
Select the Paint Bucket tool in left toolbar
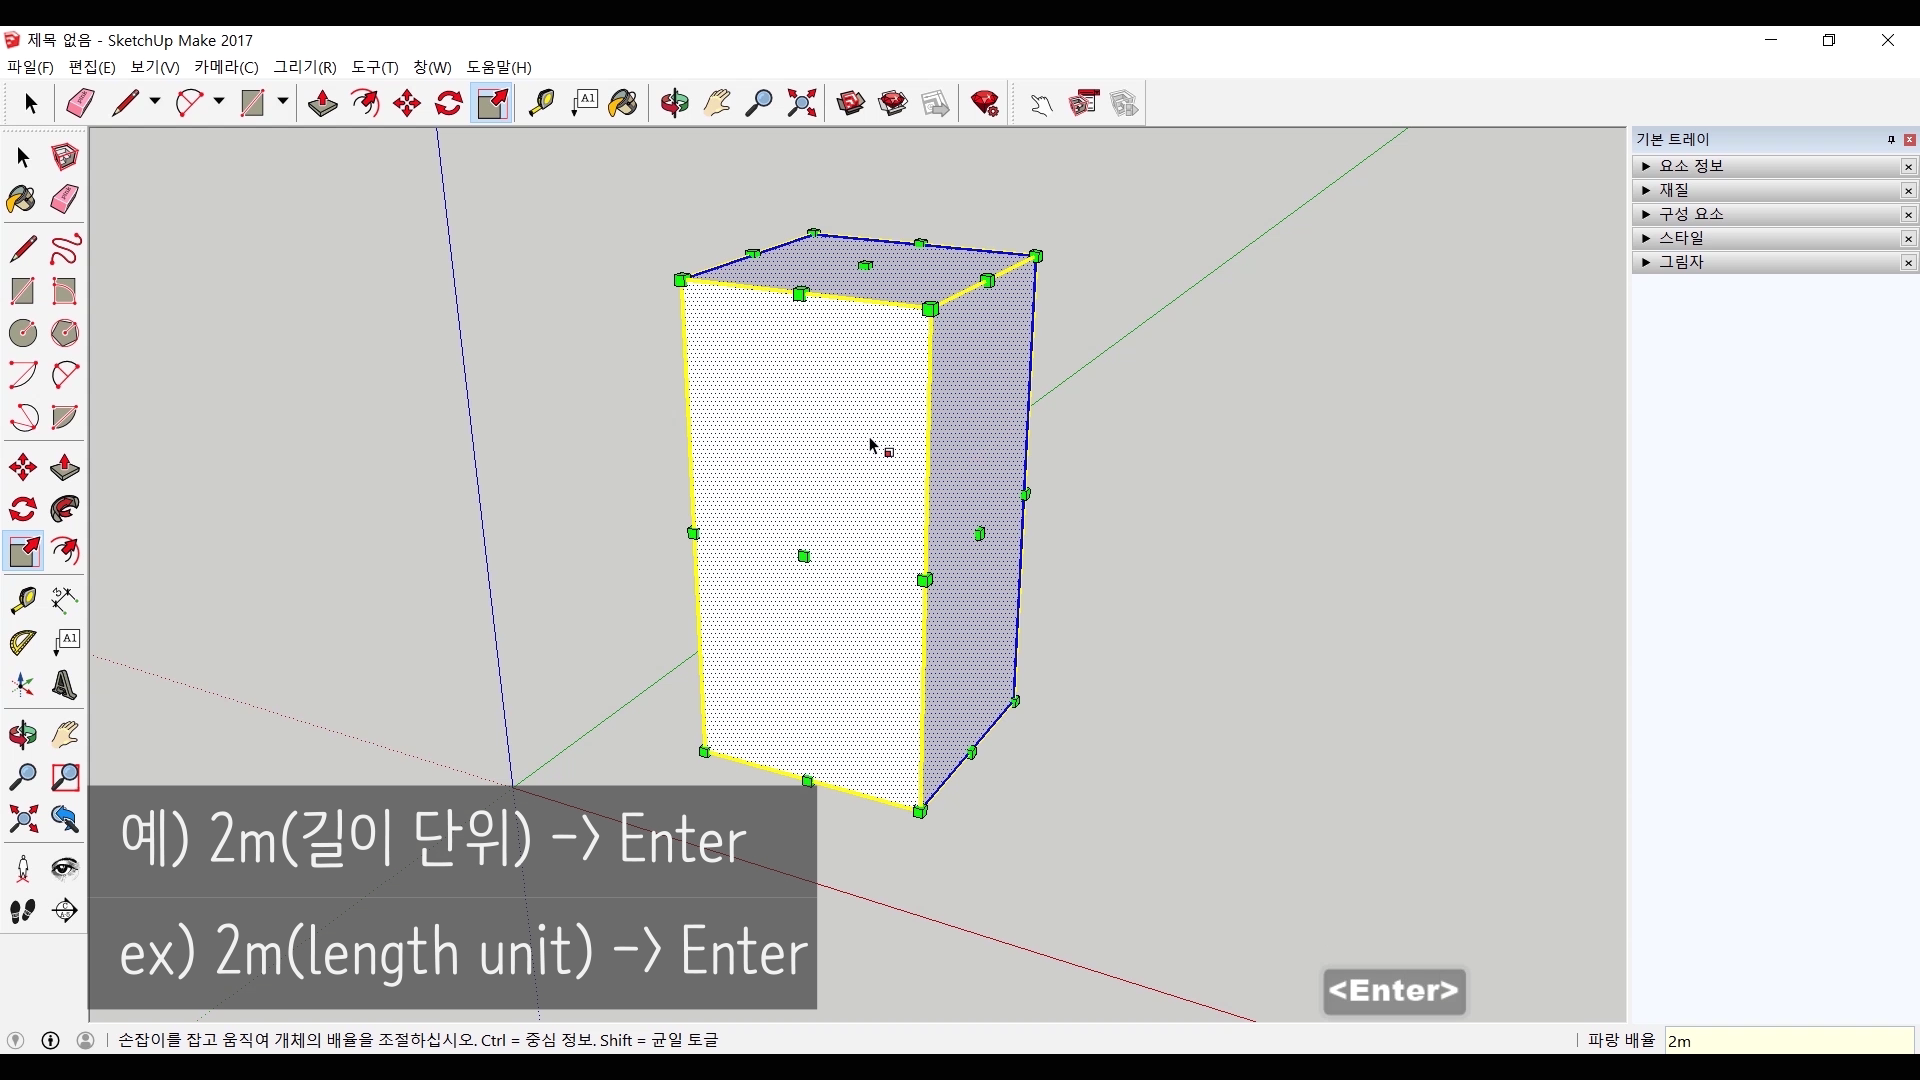coord(22,199)
